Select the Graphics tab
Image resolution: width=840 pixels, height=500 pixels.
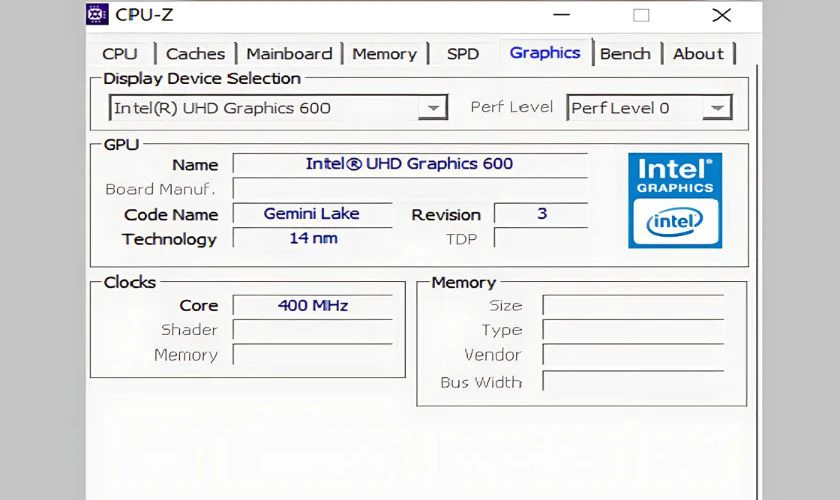545,53
